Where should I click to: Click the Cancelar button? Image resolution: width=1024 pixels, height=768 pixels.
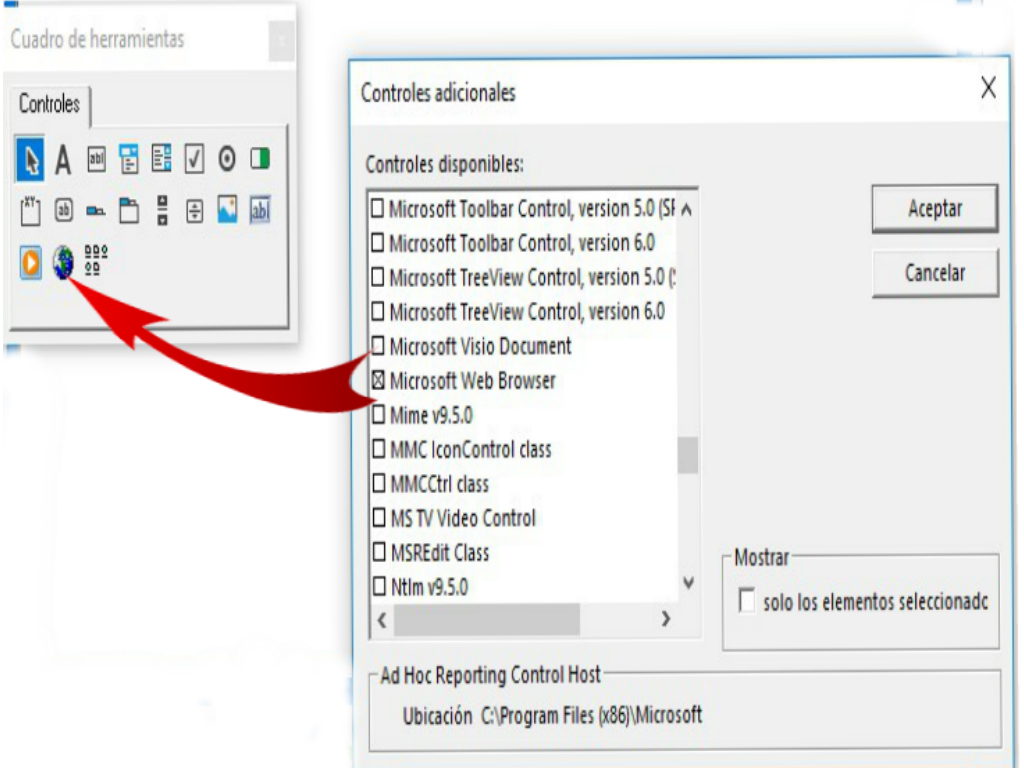[935, 273]
